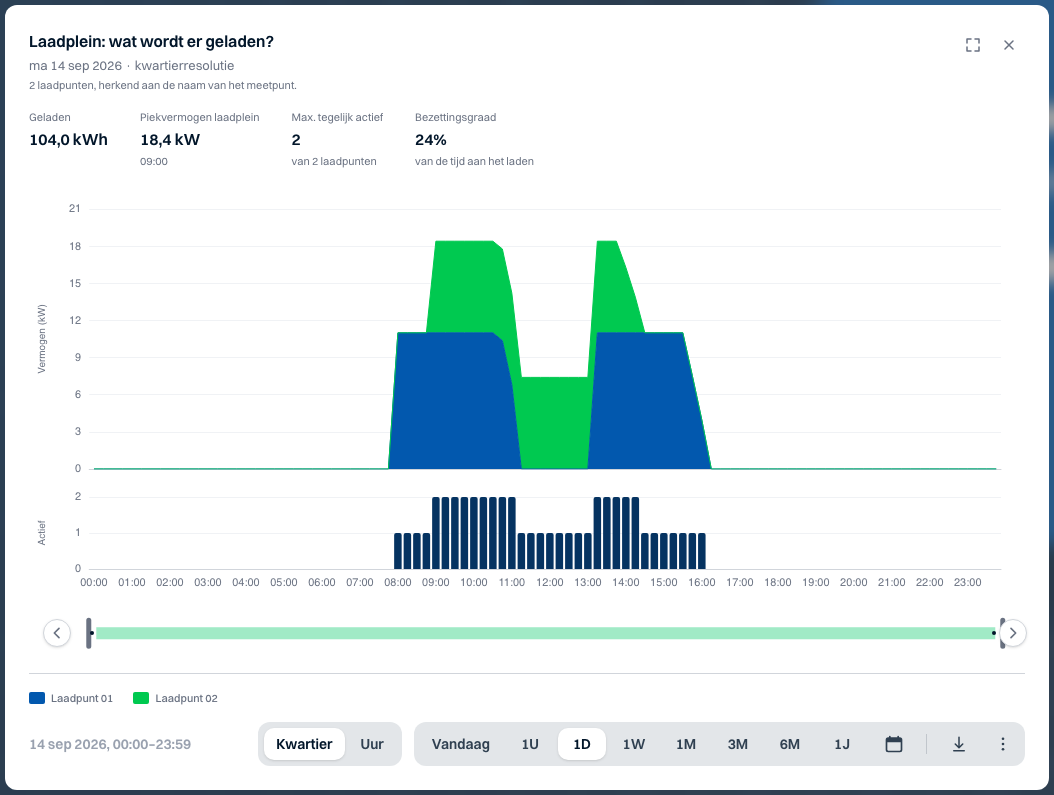Click the date range text 14 sep 2026, 00:00–23:59
The height and width of the screenshot is (795, 1054).
pyautogui.click(x=110, y=744)
